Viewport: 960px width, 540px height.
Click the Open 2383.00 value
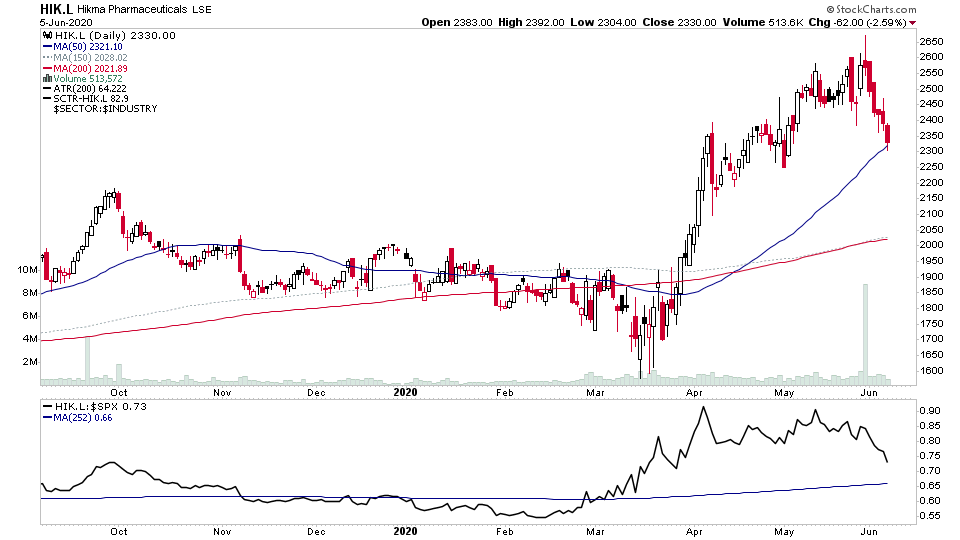pos(457,23)
